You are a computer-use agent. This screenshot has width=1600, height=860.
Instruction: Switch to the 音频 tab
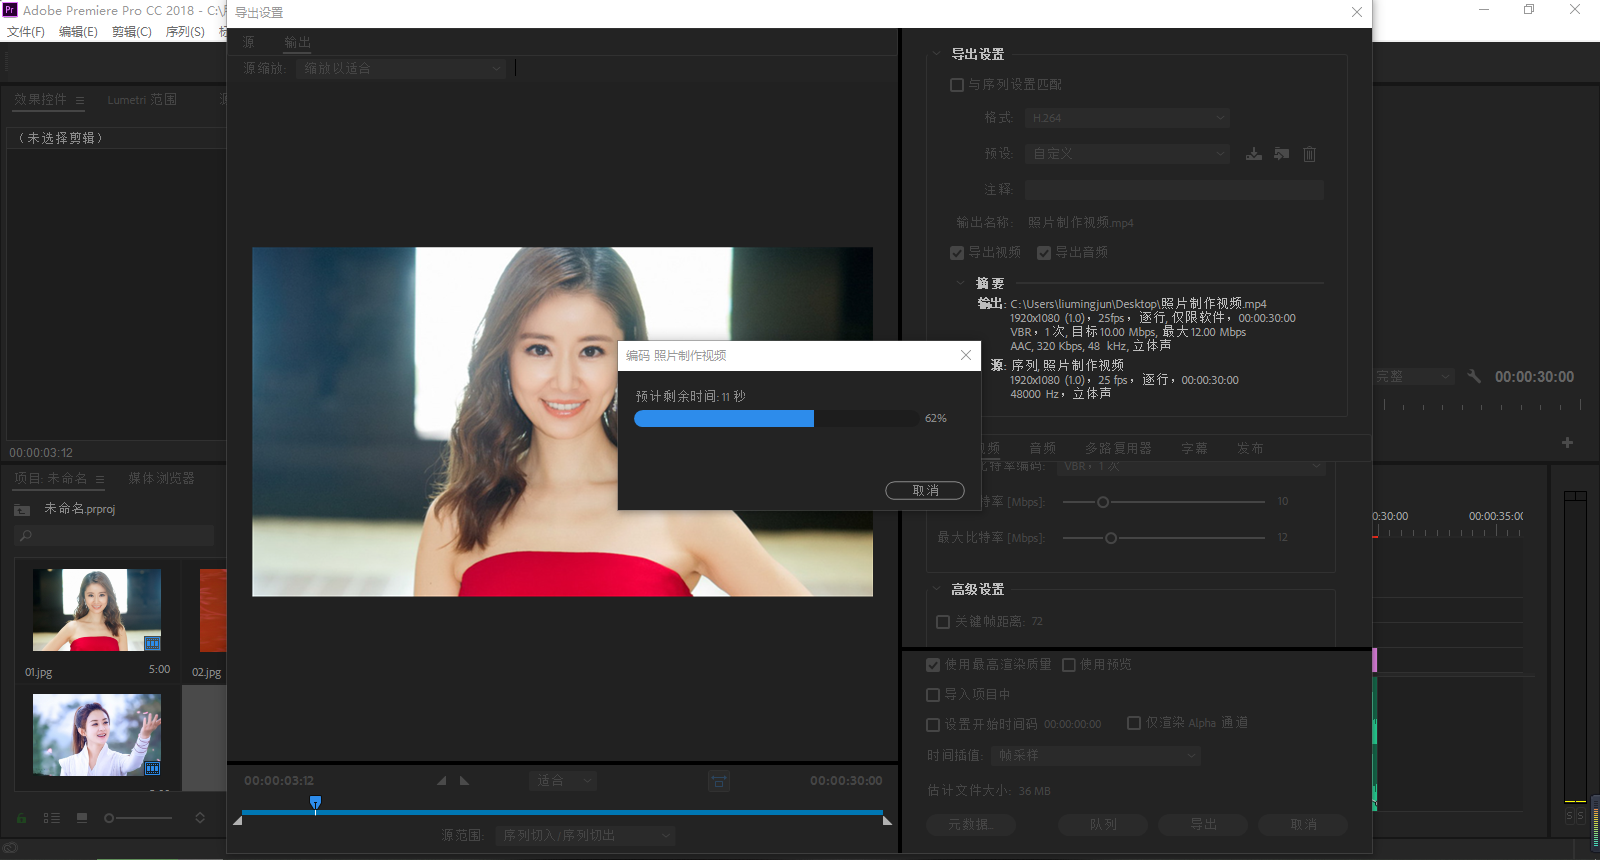pyautogui.click(x=1042, y=448)
